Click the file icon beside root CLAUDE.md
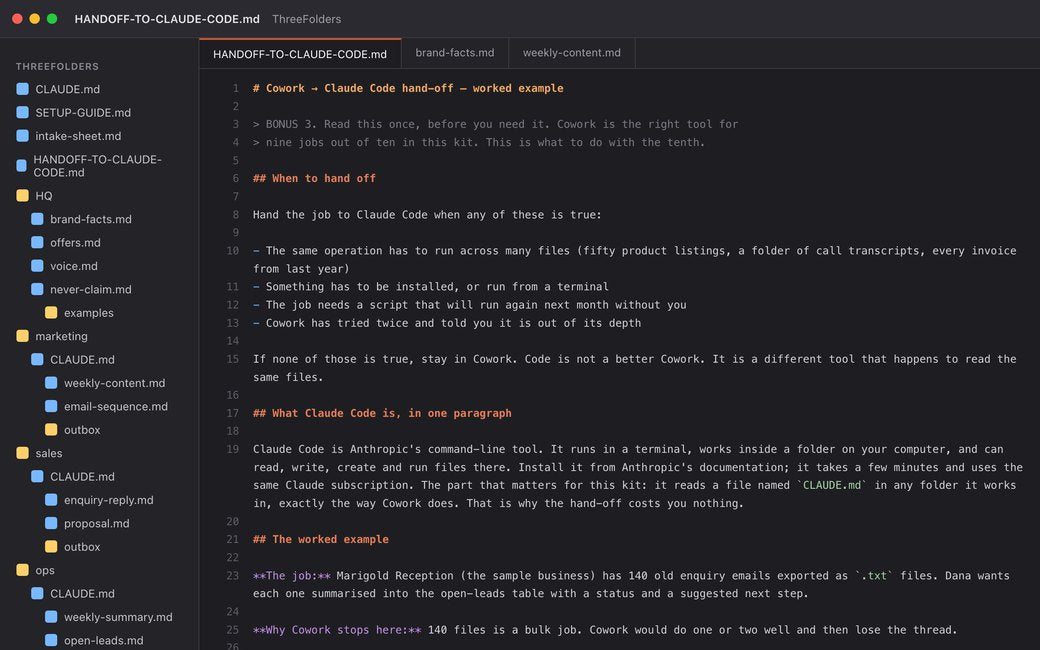The width and height of the screenshot is (1040, 650). [x=23, y=89]
